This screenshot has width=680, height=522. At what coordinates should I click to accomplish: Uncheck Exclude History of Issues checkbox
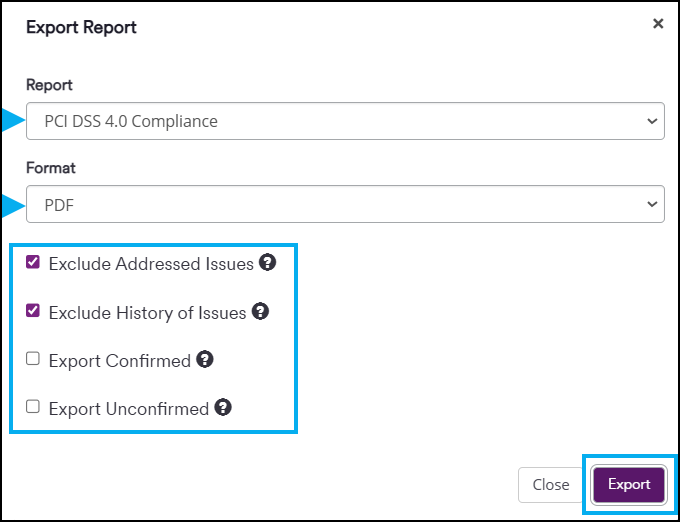33,311
